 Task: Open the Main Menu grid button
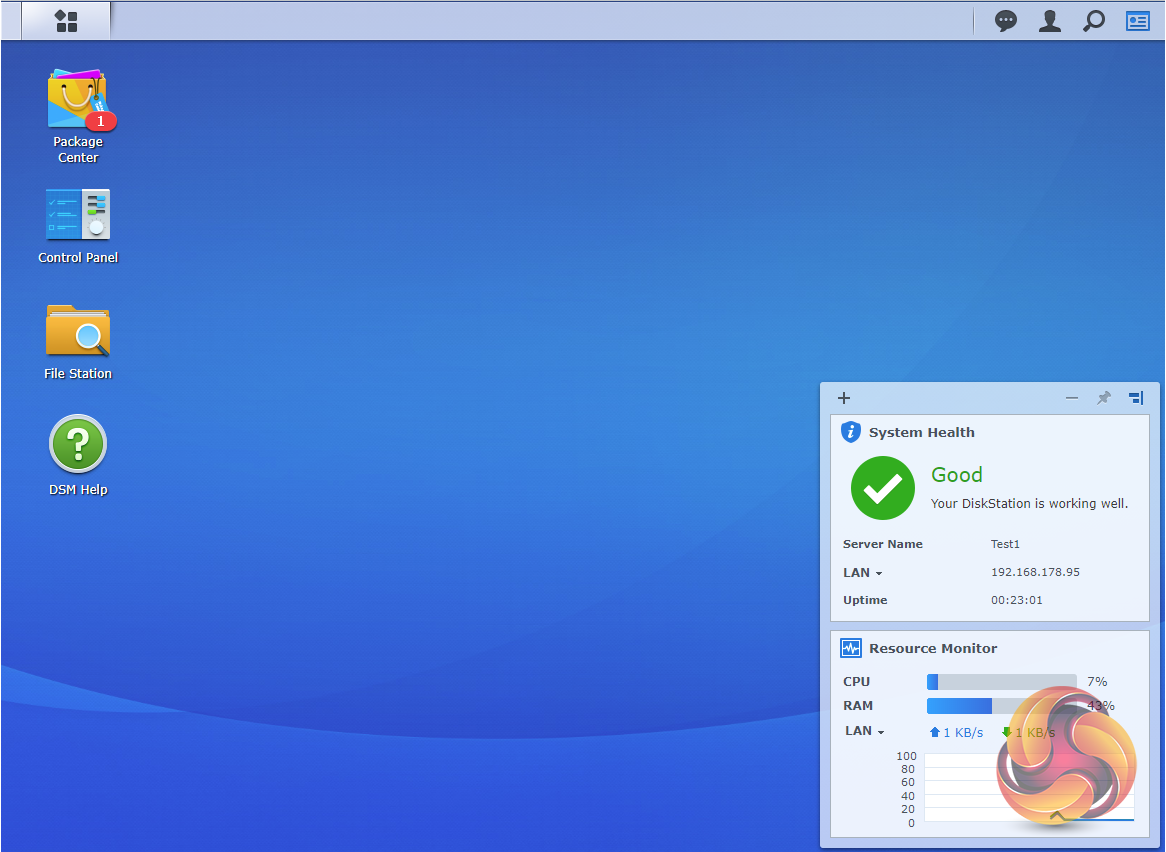point(66,21)
